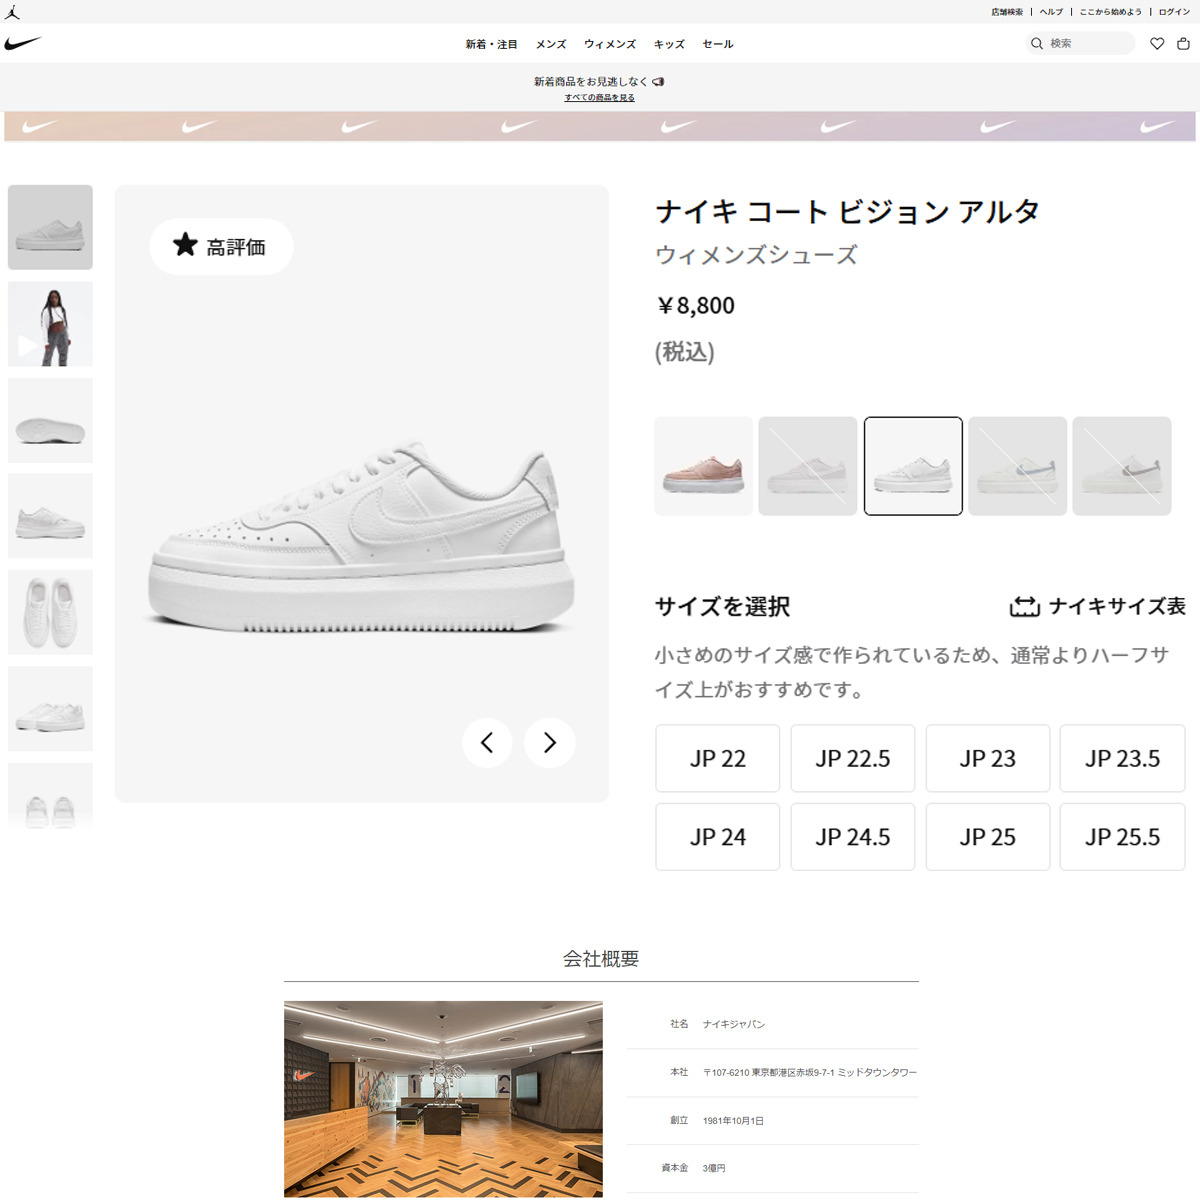Viewport: 1200px width, 1200px height.
Task: Click the 店舗検索 link
Action: 1007,12
